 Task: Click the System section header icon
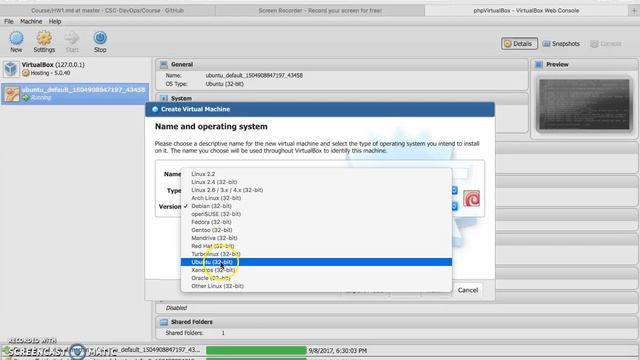pos(164,98)
